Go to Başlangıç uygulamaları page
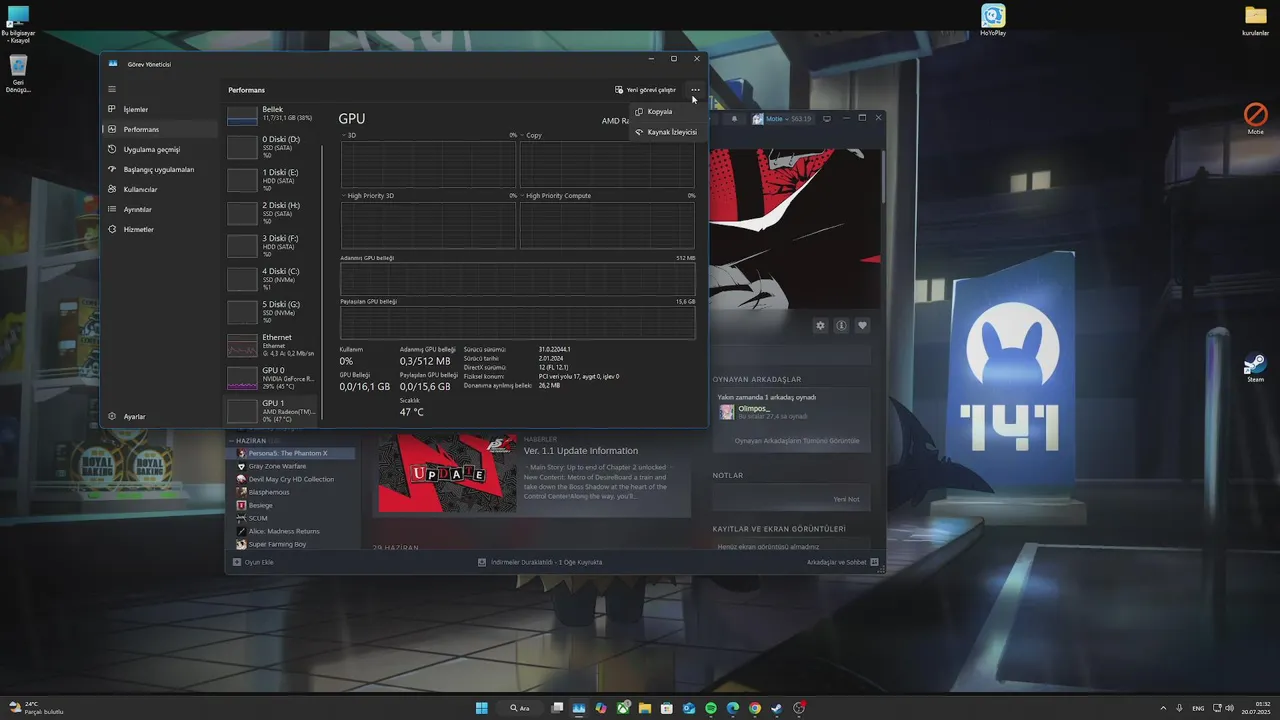The image size is (1280, 720). [160, 169]
